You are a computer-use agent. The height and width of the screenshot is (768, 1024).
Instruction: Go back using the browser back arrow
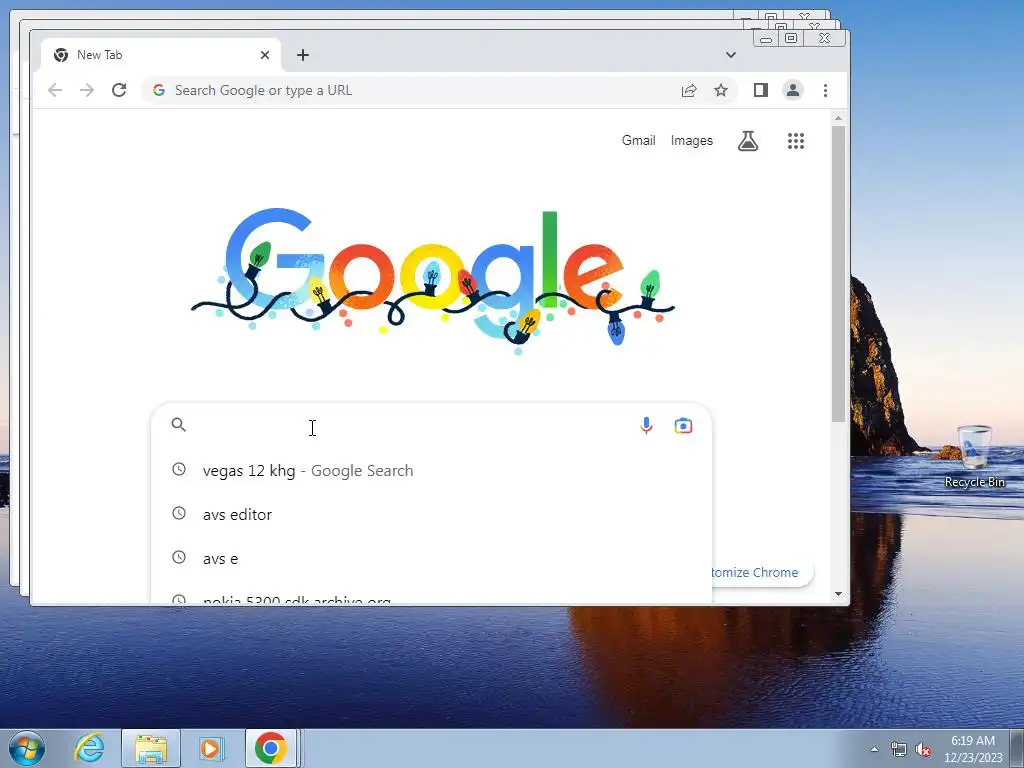(55, 90)
